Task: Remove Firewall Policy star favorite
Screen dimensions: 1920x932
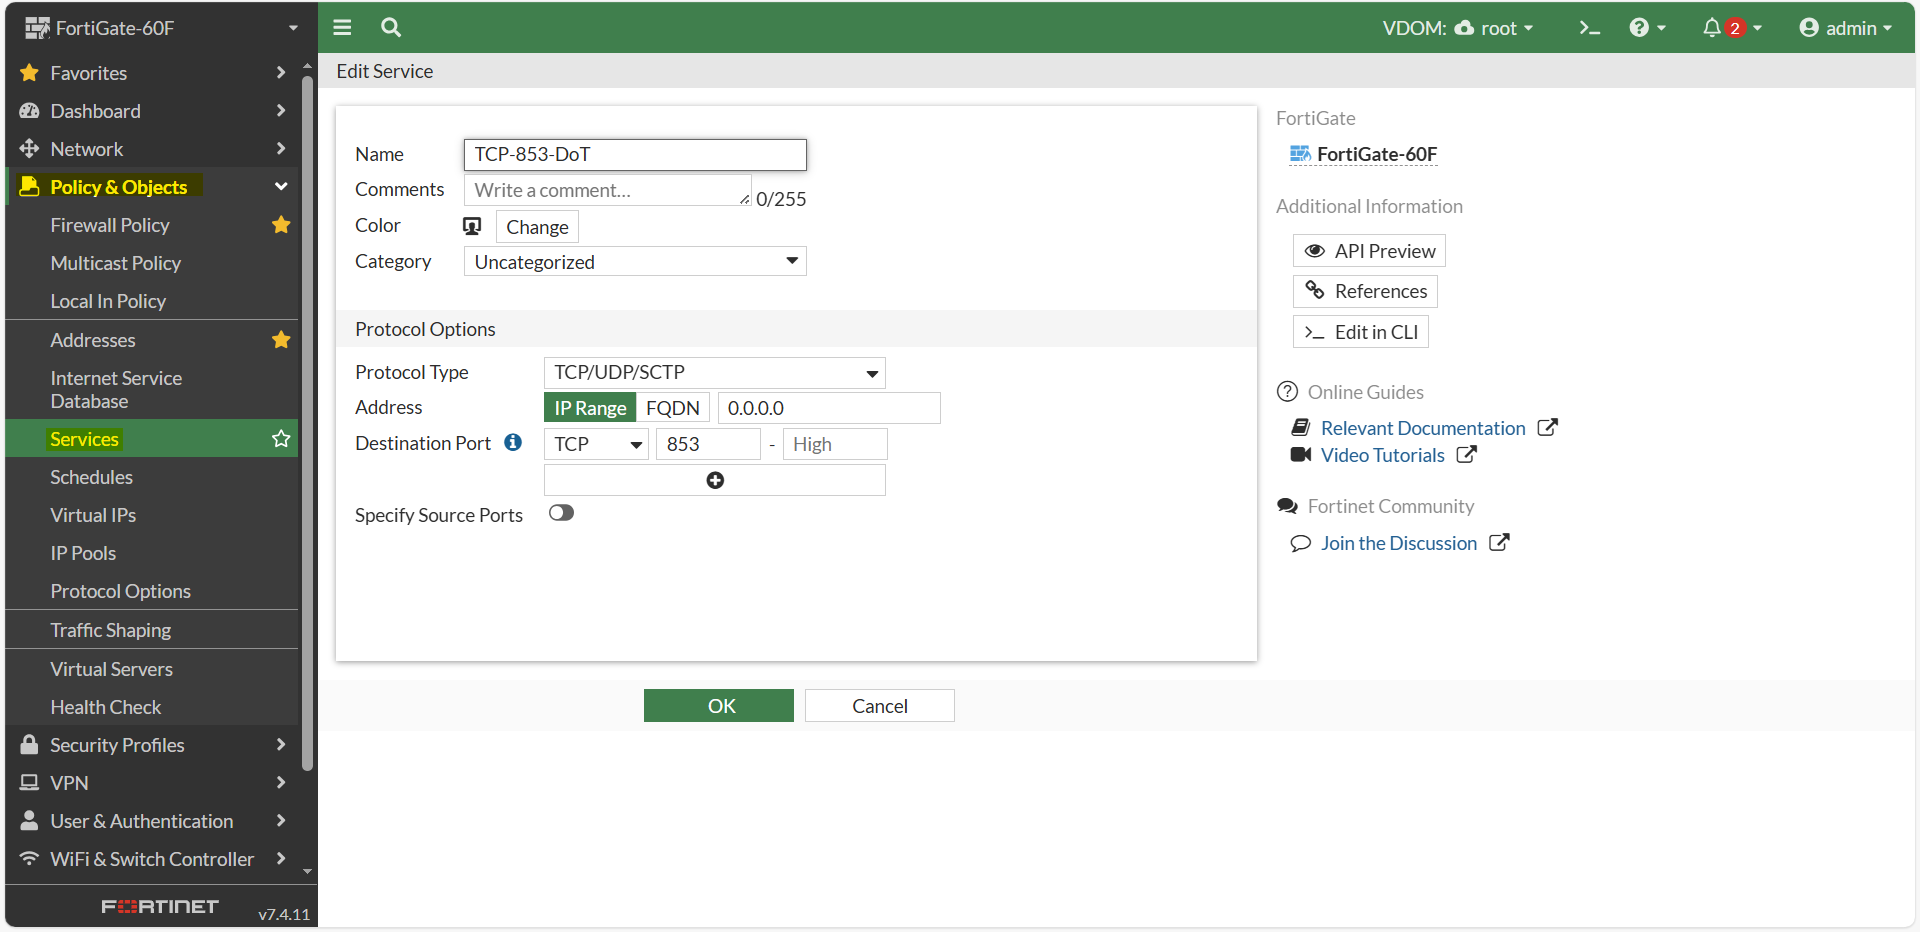Action: tap(281, 225)
